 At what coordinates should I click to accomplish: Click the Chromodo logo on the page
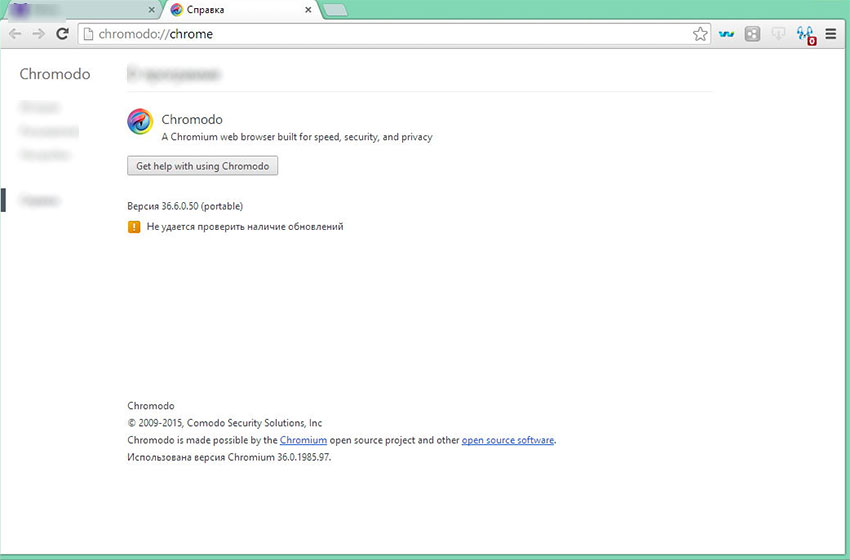point(140,121)
